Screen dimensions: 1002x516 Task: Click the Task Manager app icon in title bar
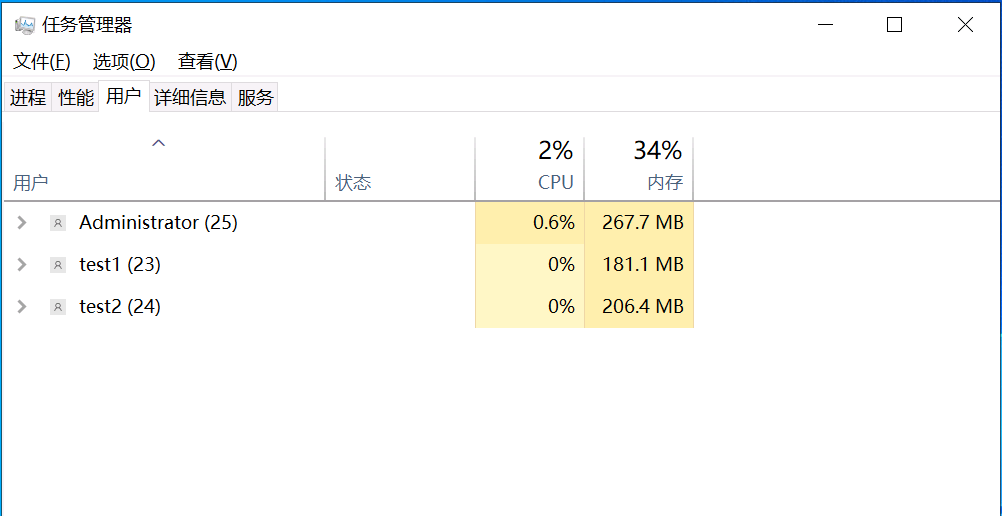(x=25, y=25)
